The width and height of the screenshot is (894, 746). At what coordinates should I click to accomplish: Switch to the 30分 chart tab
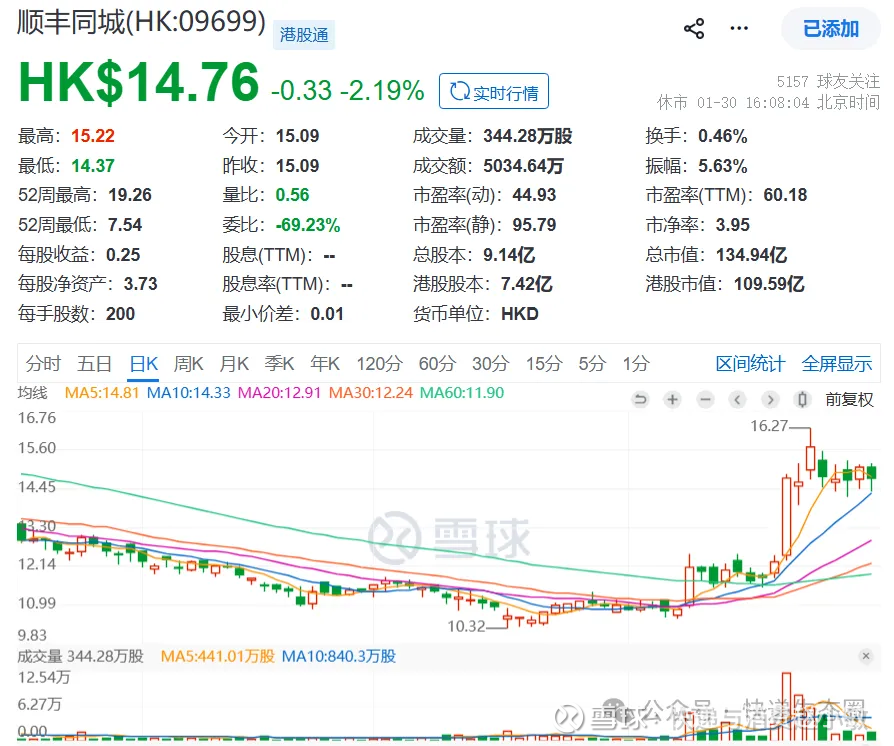coord(490,363)
